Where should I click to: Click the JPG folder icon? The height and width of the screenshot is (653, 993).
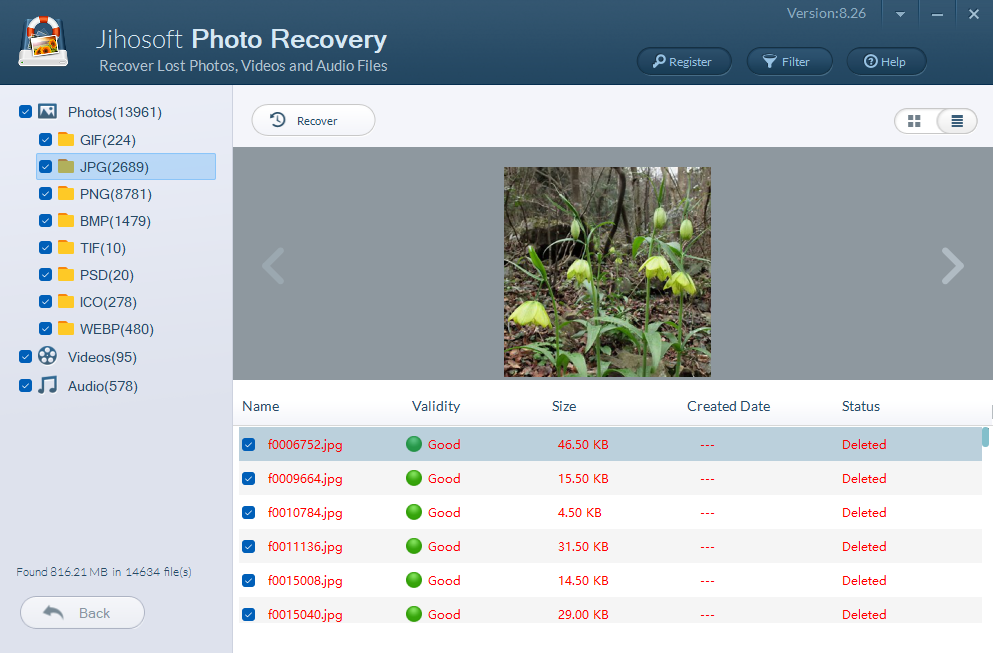(66, 166)
